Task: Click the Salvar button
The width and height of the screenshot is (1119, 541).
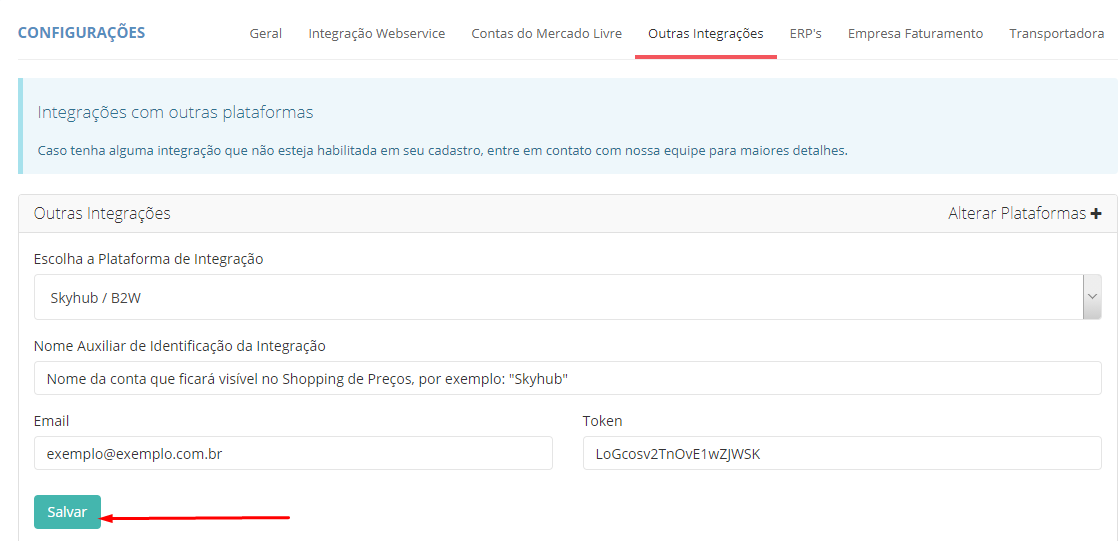Action: [x=67, y=512]
